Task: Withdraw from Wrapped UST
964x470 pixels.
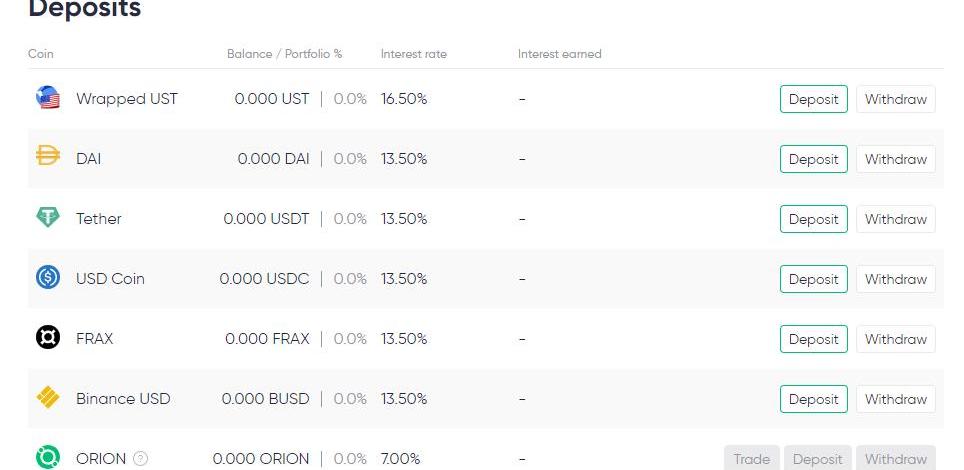Action: (896, 99)
